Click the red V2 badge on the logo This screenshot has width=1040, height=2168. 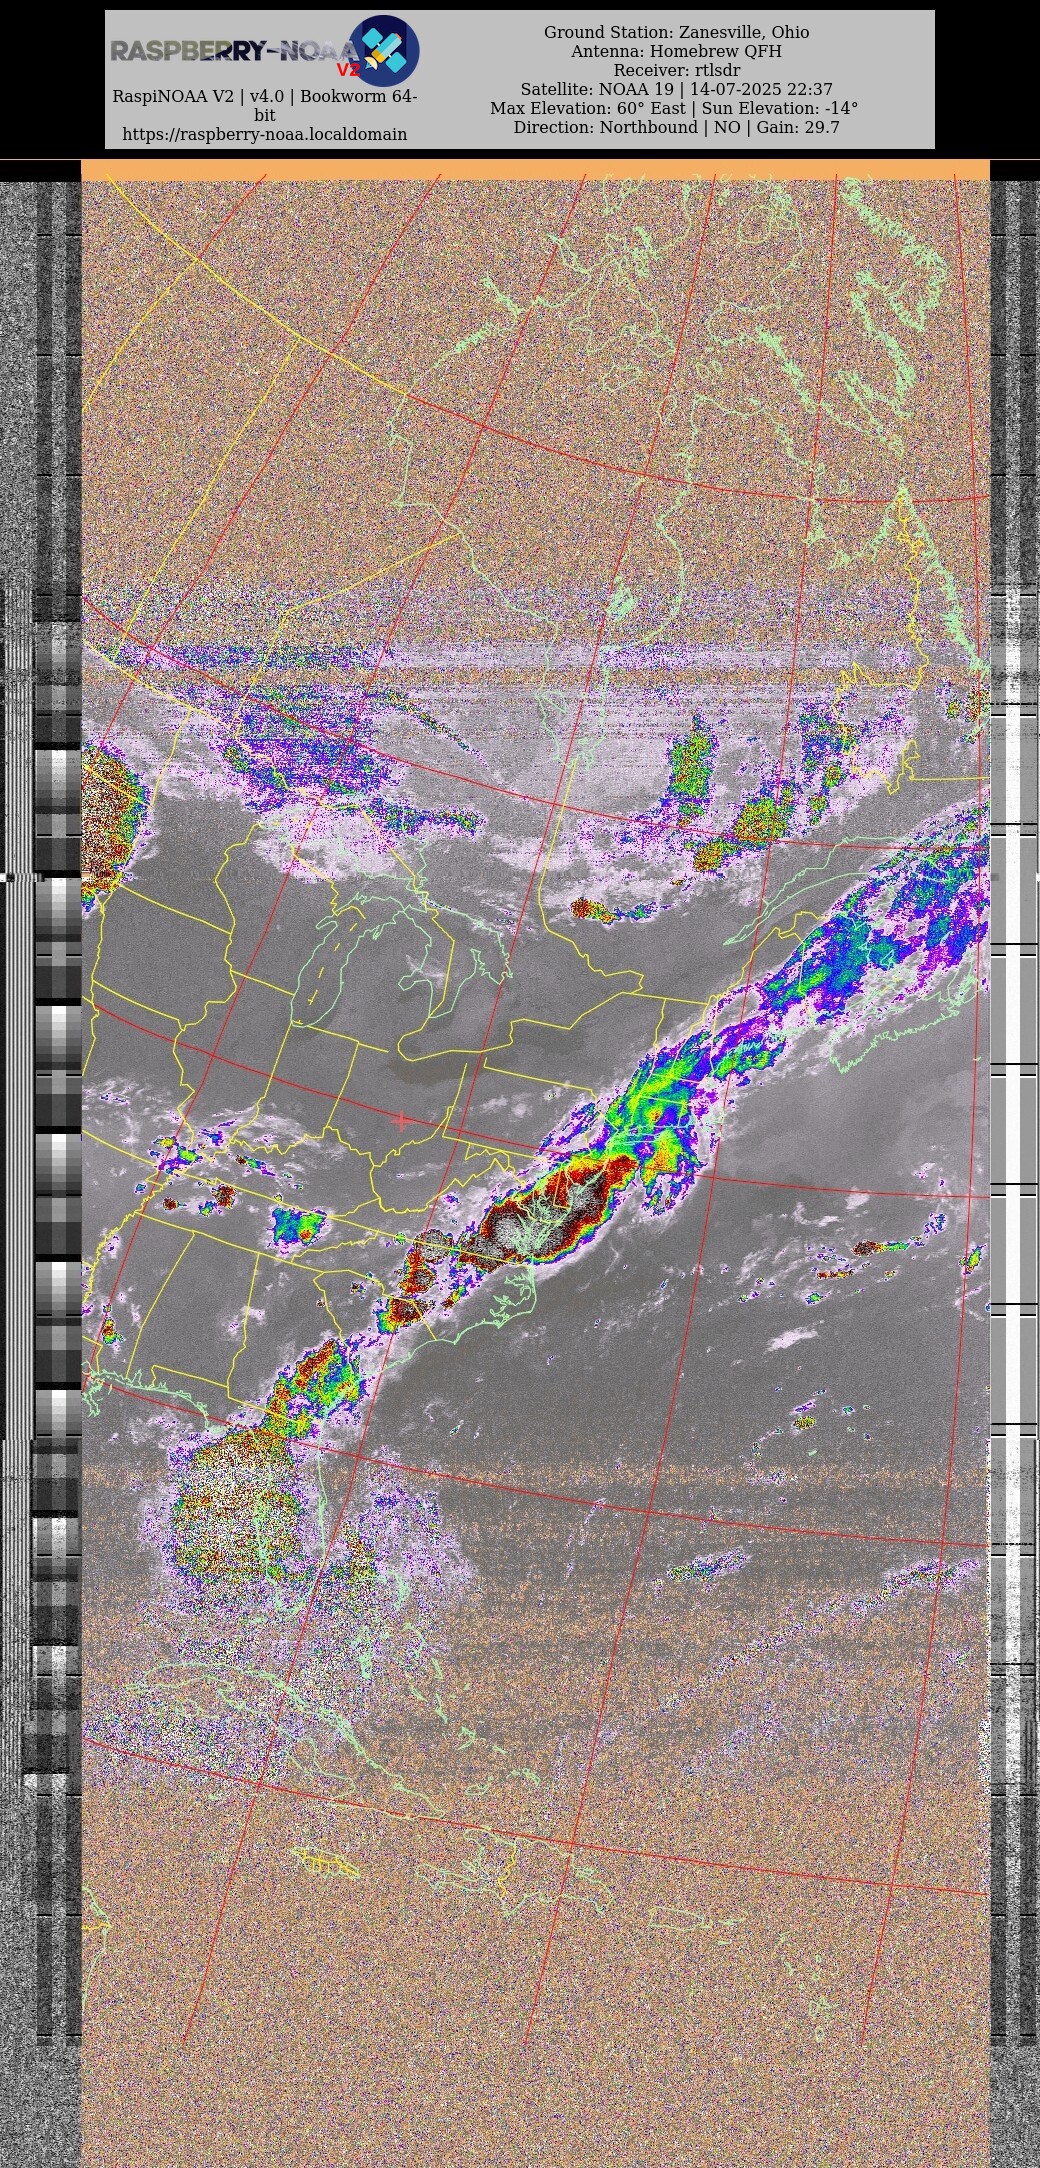click(x=347, y=70)
